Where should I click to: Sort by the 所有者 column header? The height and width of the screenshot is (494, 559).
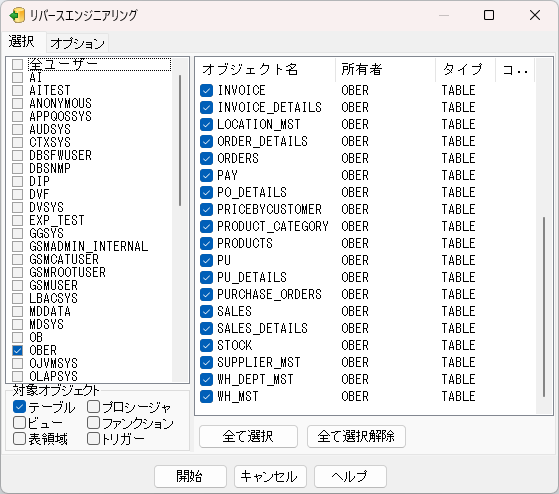point(386,70)
